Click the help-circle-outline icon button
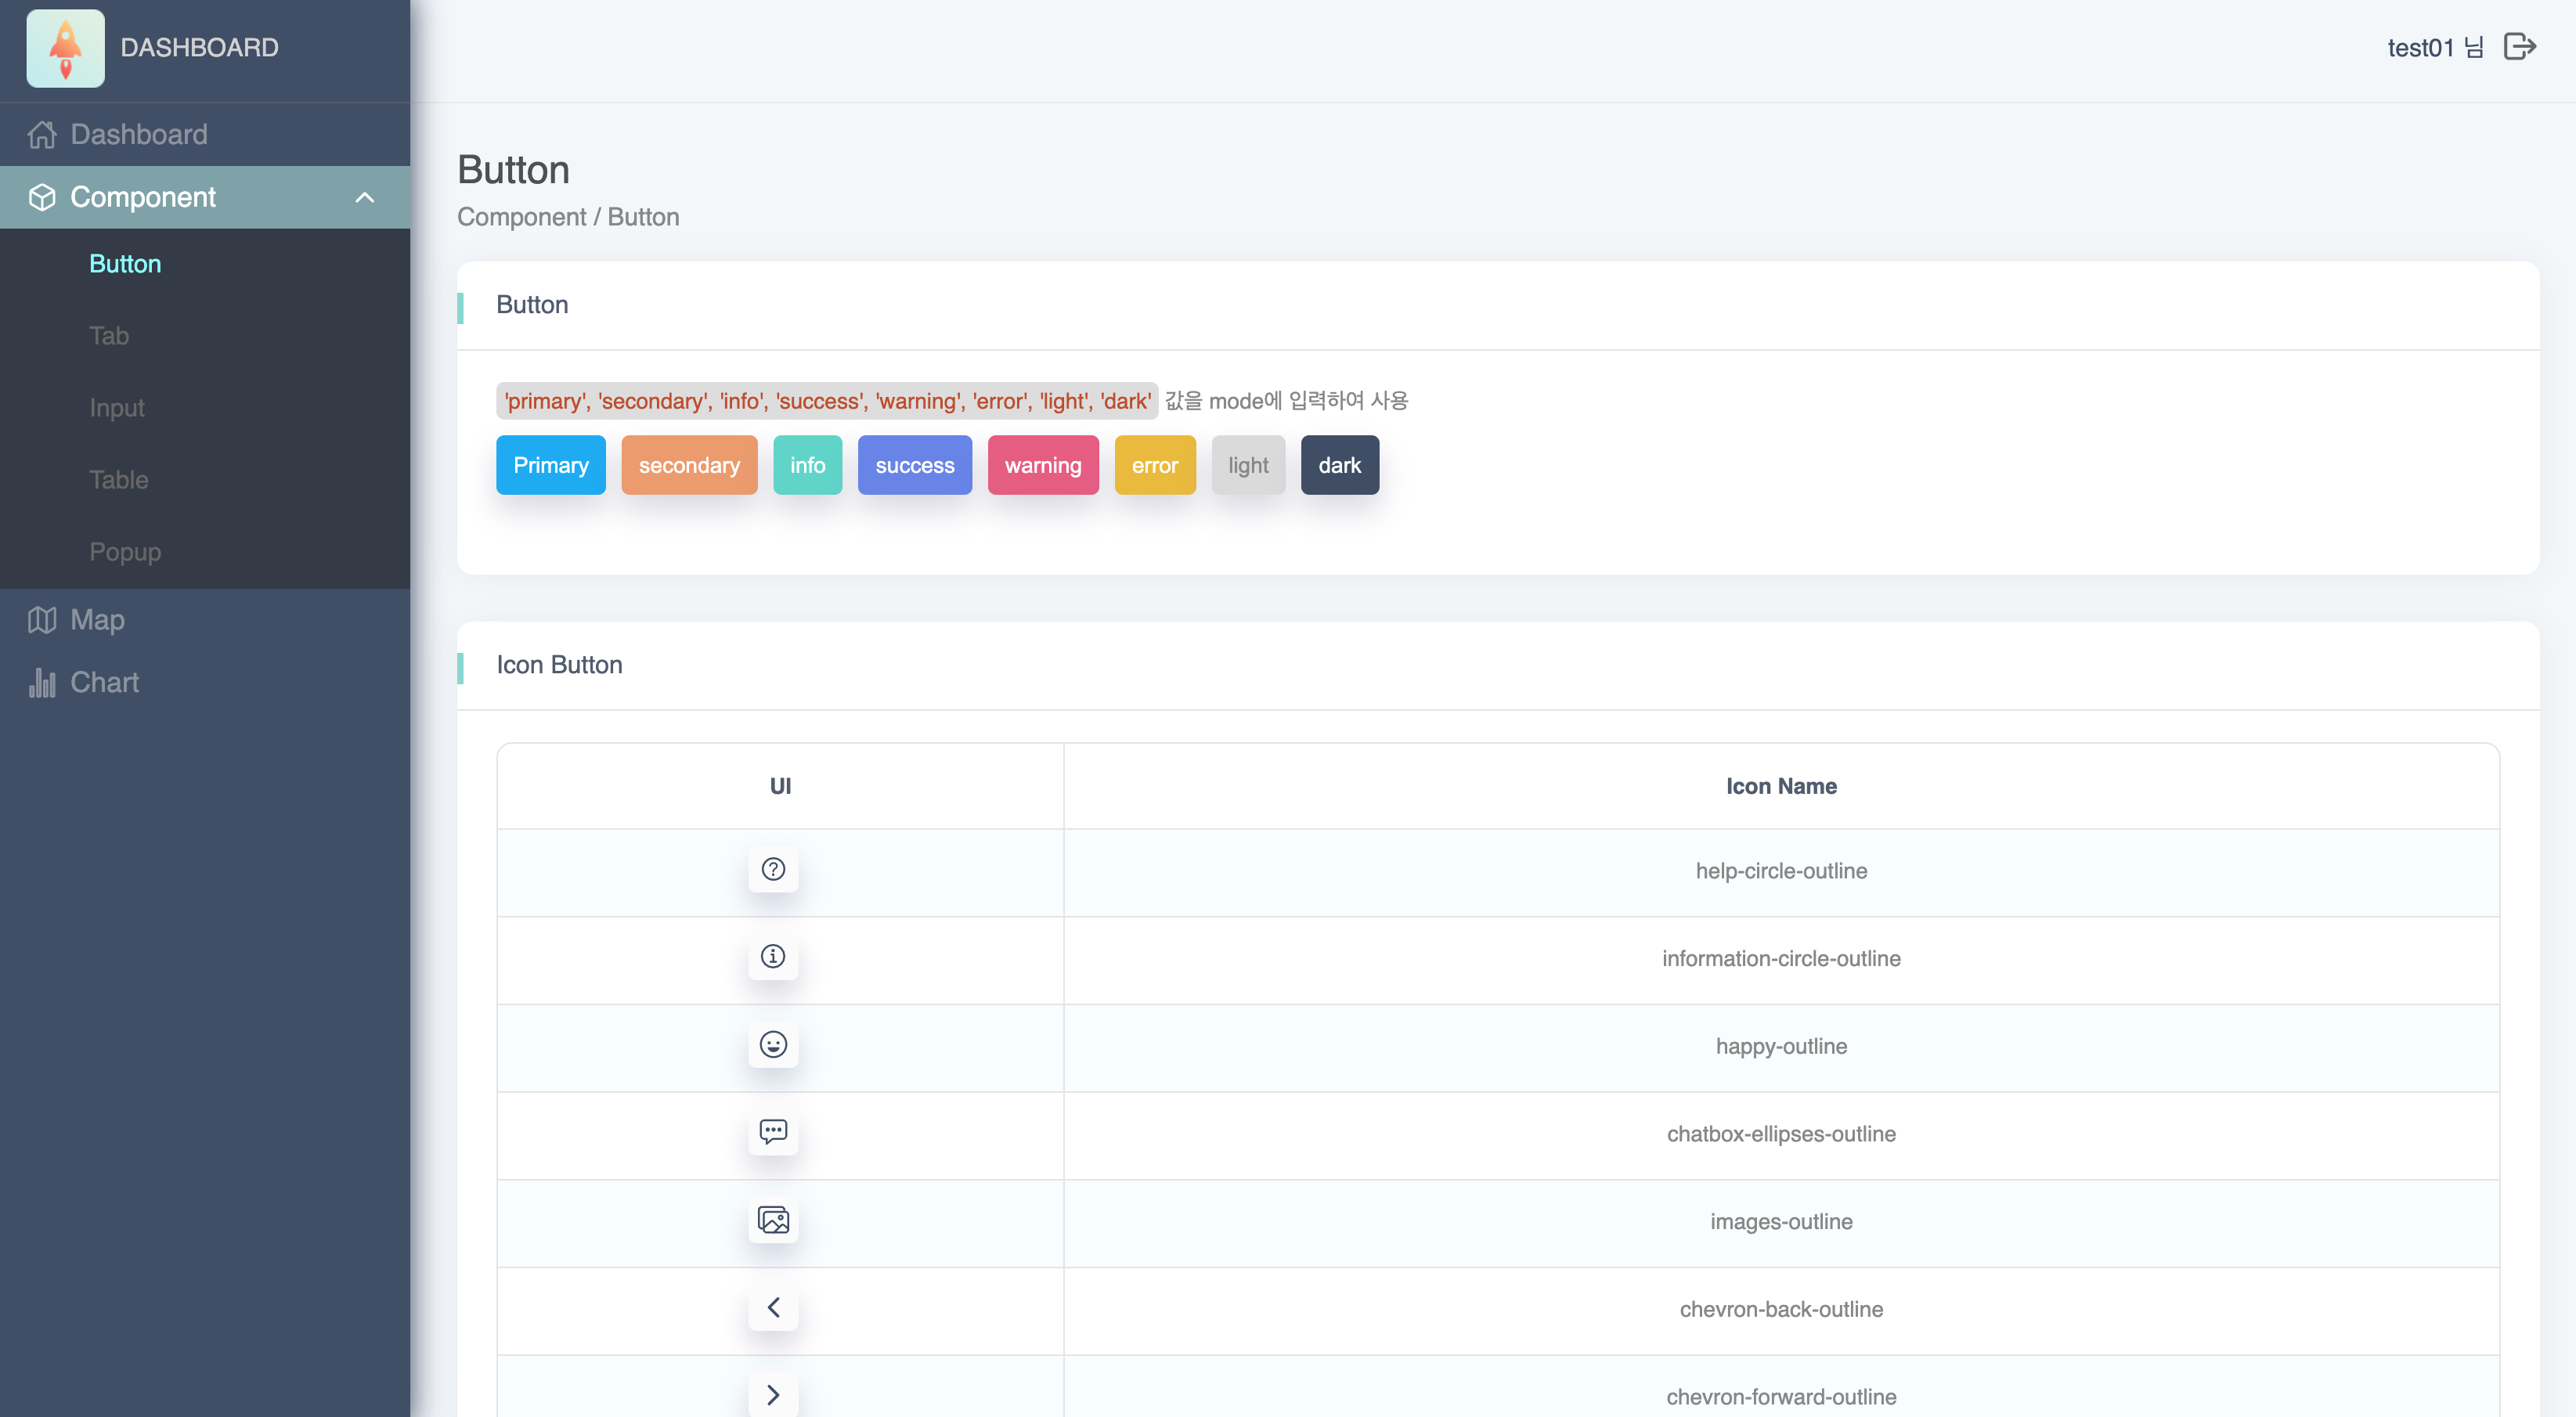Image resolution: width=2576 pixels, height=1417 pixels. coord(773,869)
